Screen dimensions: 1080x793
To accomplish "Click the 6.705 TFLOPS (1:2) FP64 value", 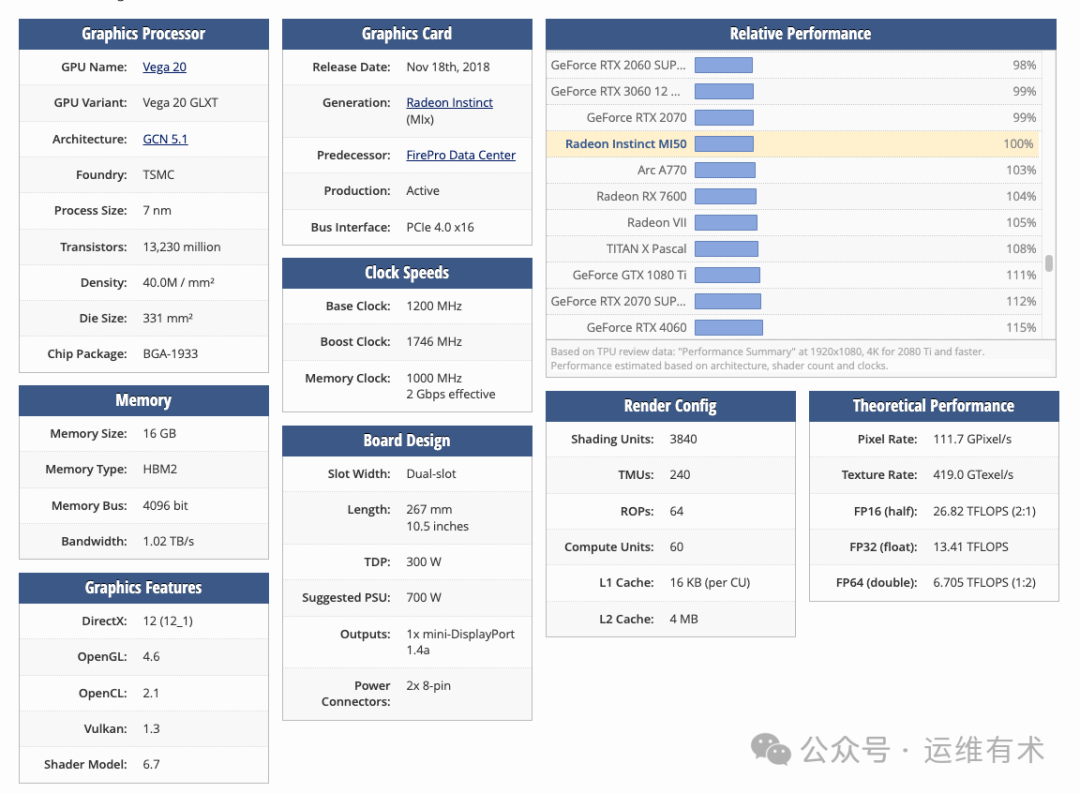I will pyautogui.click(x=984, y=582).
